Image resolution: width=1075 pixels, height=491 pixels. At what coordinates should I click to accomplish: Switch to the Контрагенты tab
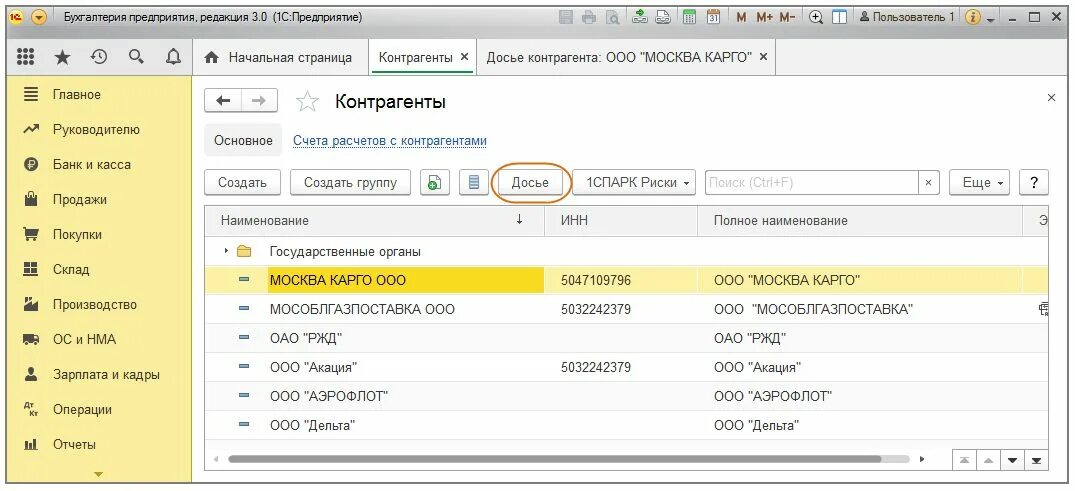[x=415, y=58]
